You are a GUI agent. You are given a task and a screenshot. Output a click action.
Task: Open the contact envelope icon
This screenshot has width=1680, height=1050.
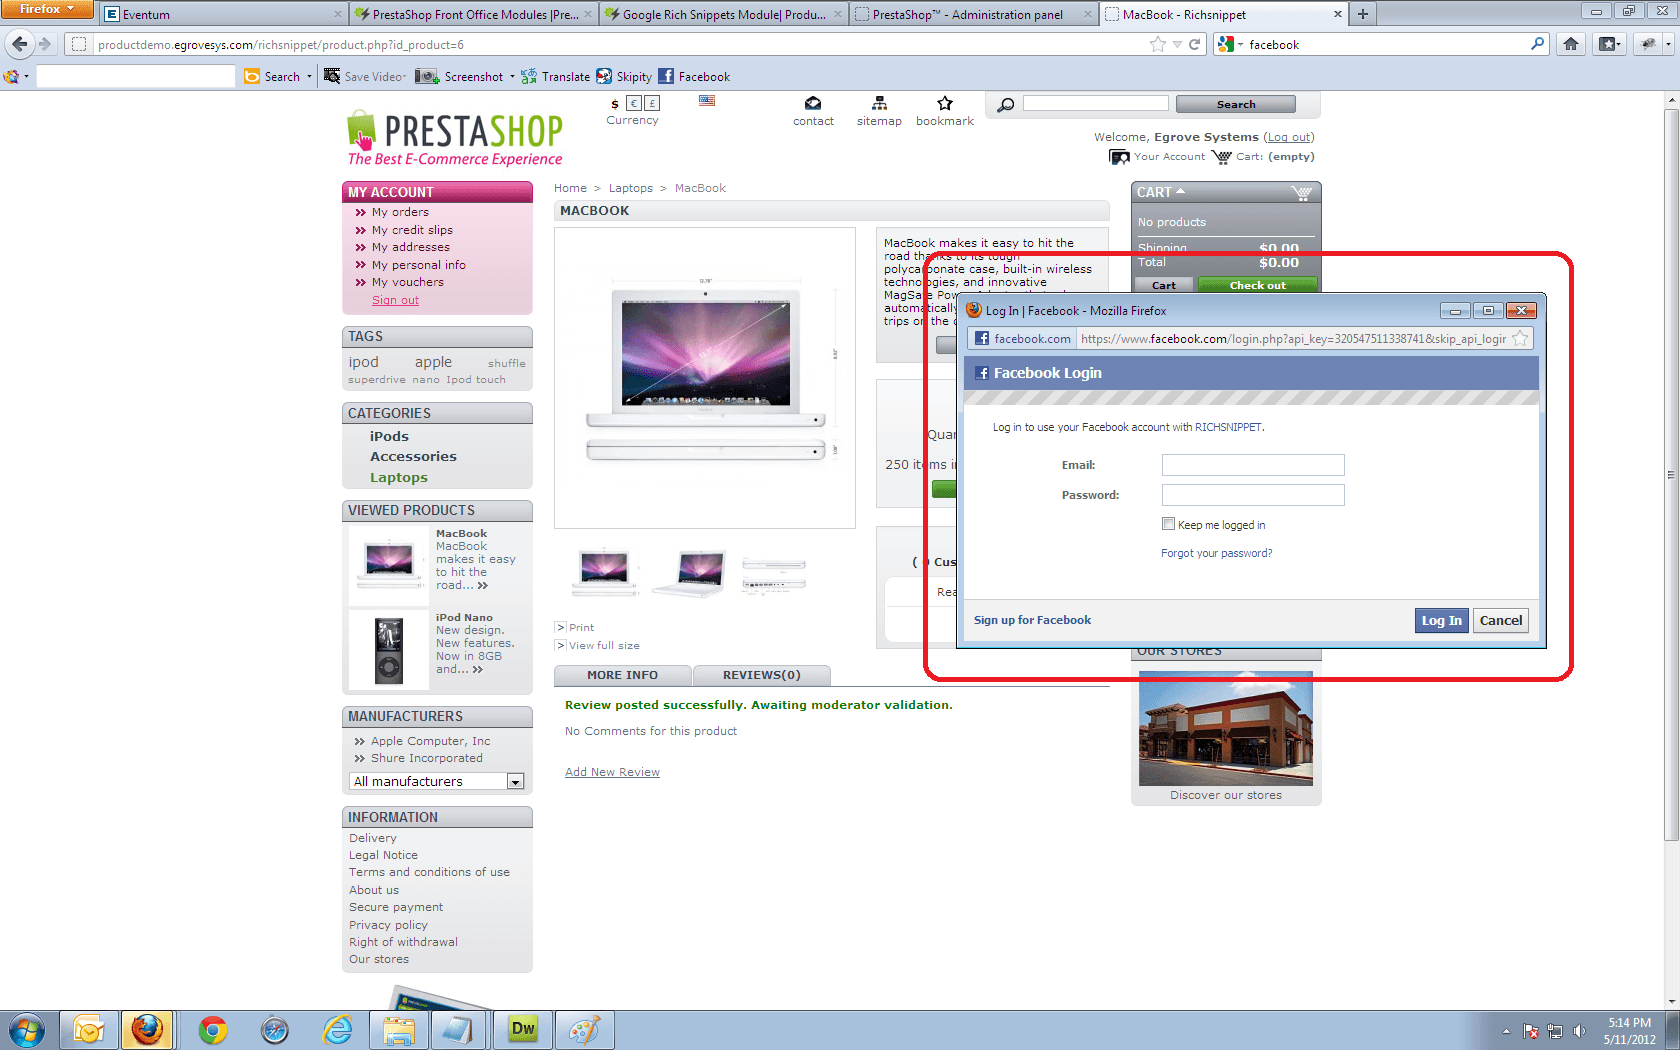pos(813,103)
